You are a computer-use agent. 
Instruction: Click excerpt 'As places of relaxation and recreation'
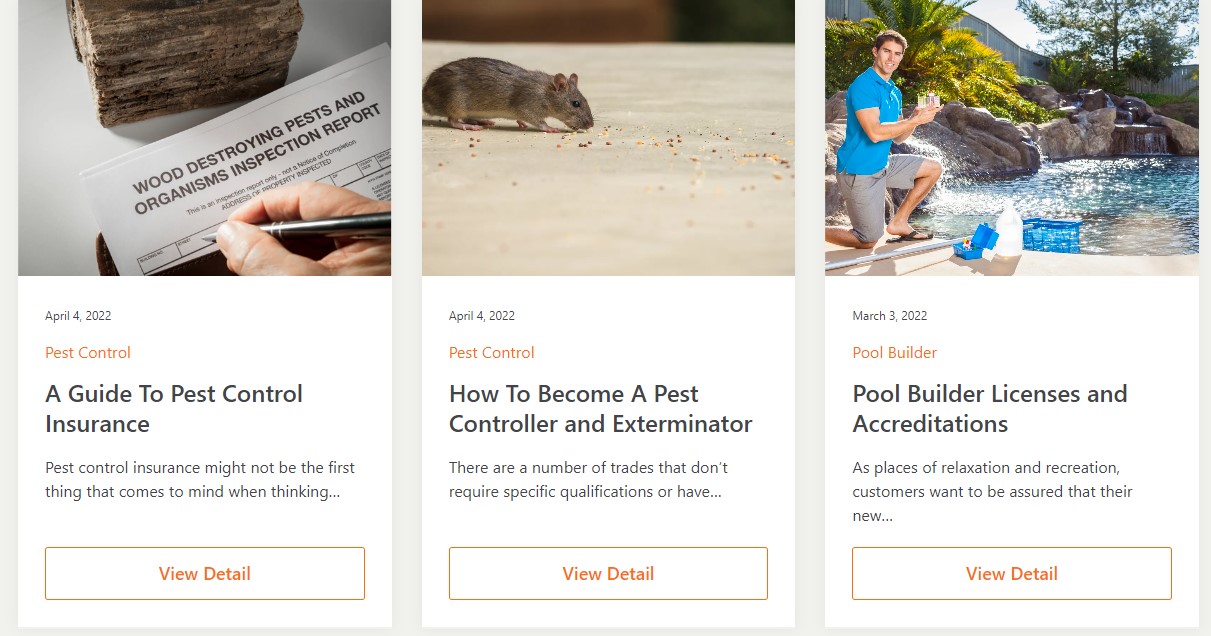point(992,492)
